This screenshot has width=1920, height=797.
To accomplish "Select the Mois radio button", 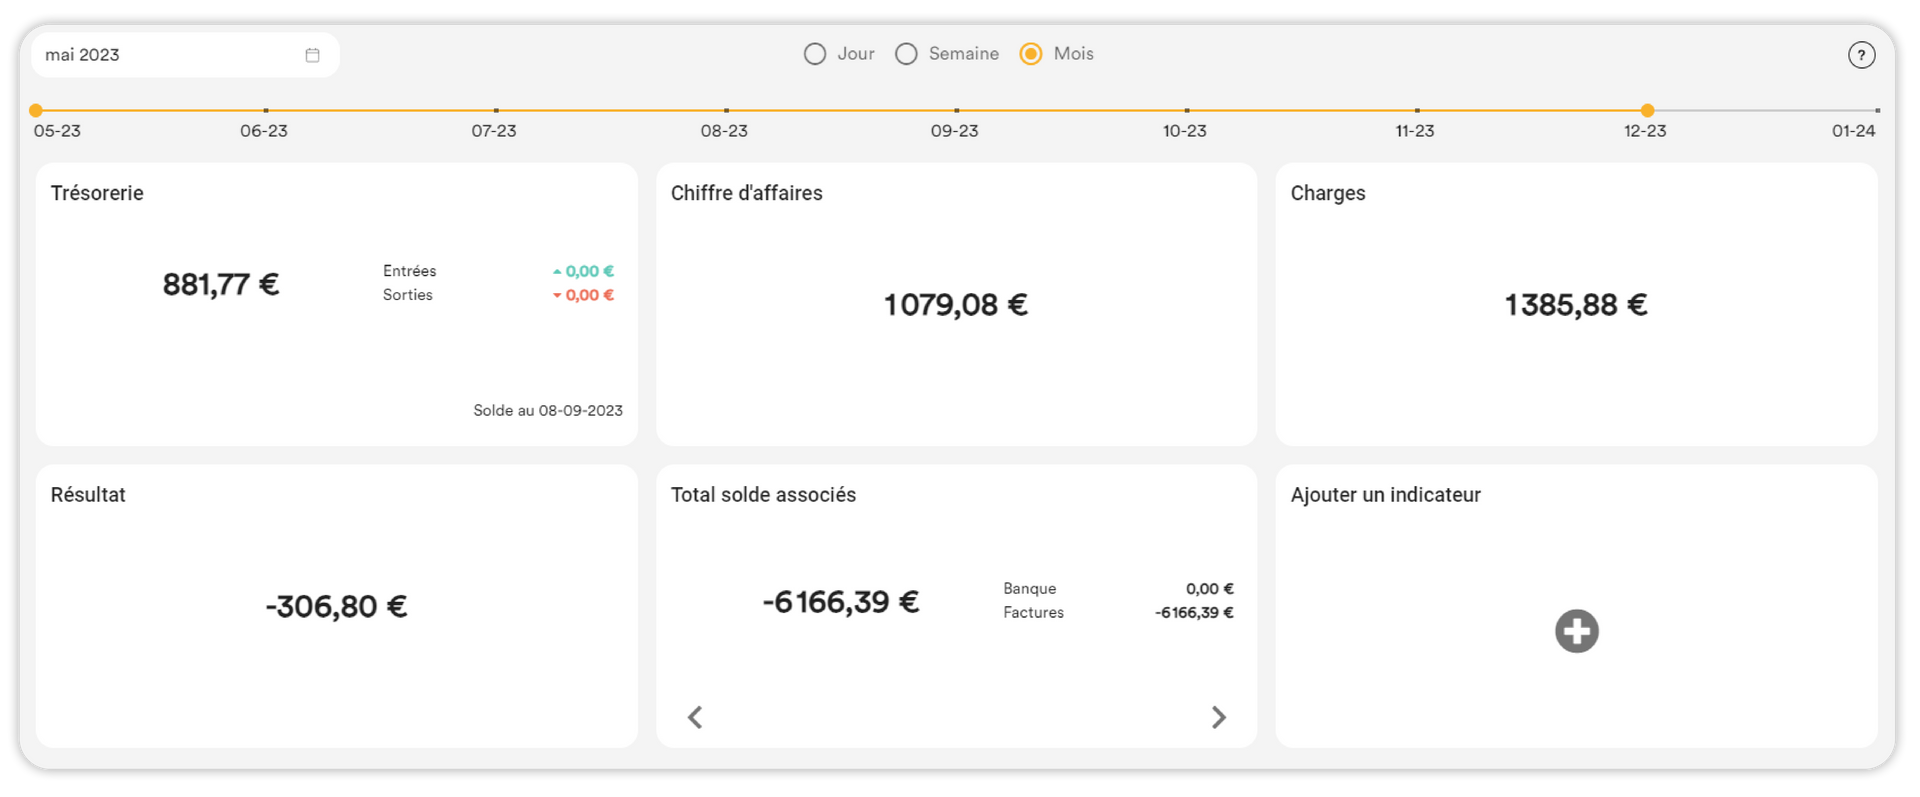I will (1030, 54).
